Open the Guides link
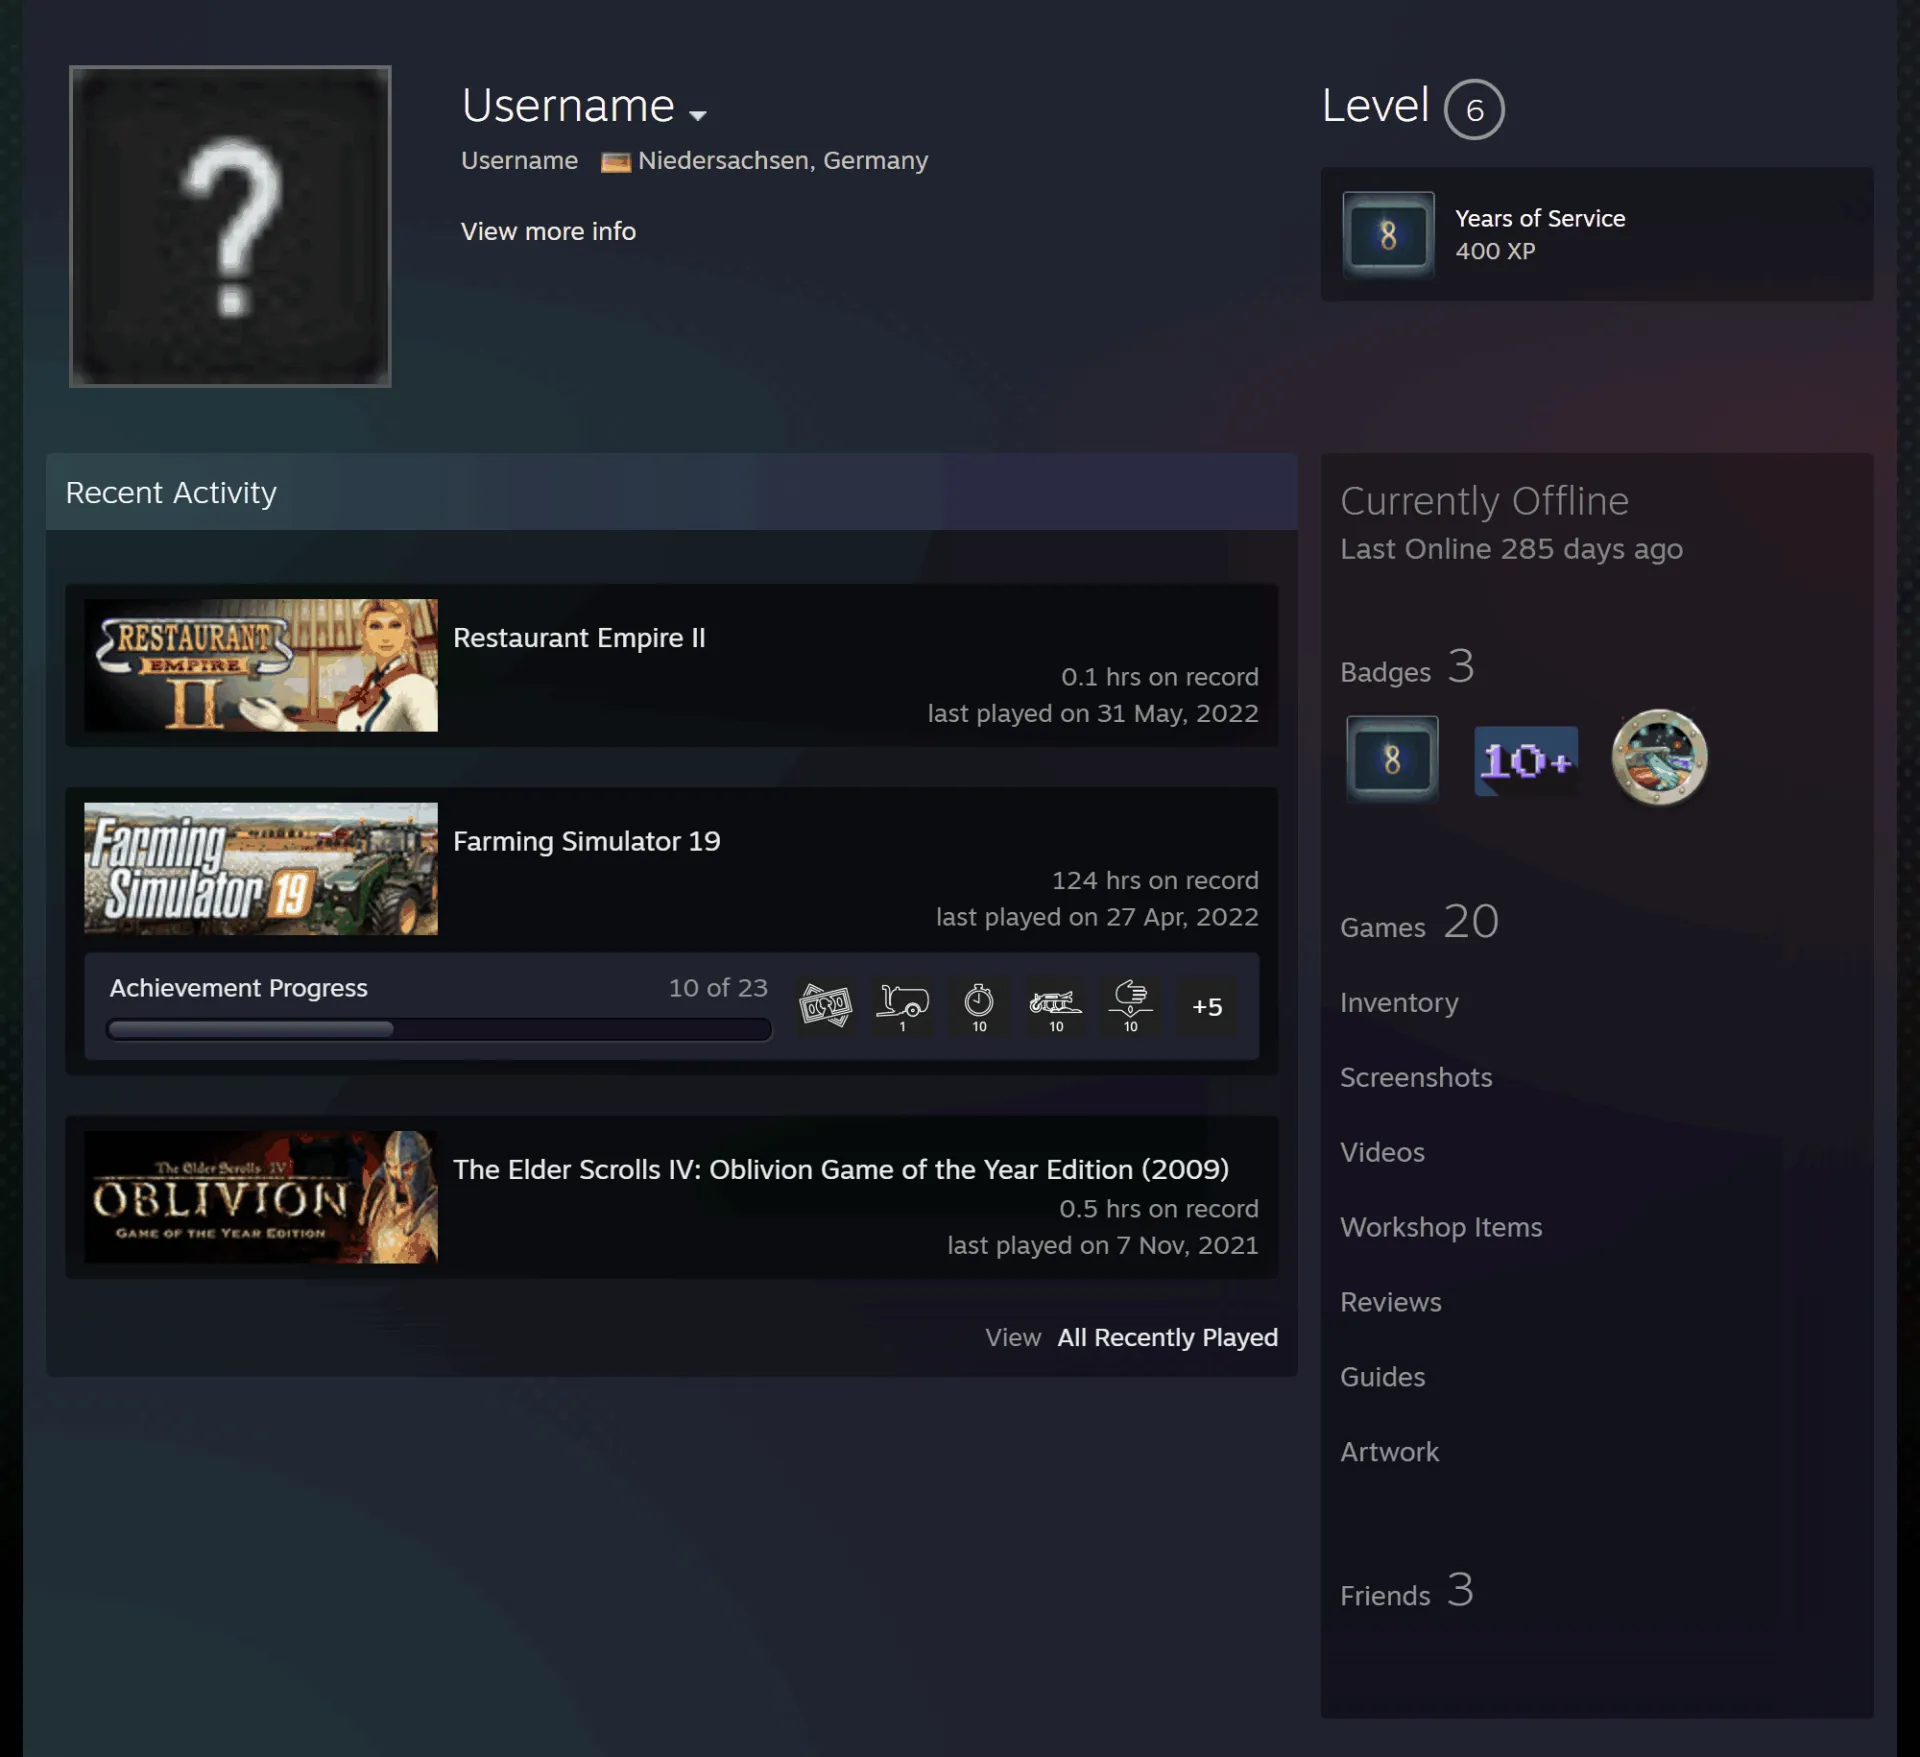Screen dimensions: 1920x1757 (x=1382, y=1377)
